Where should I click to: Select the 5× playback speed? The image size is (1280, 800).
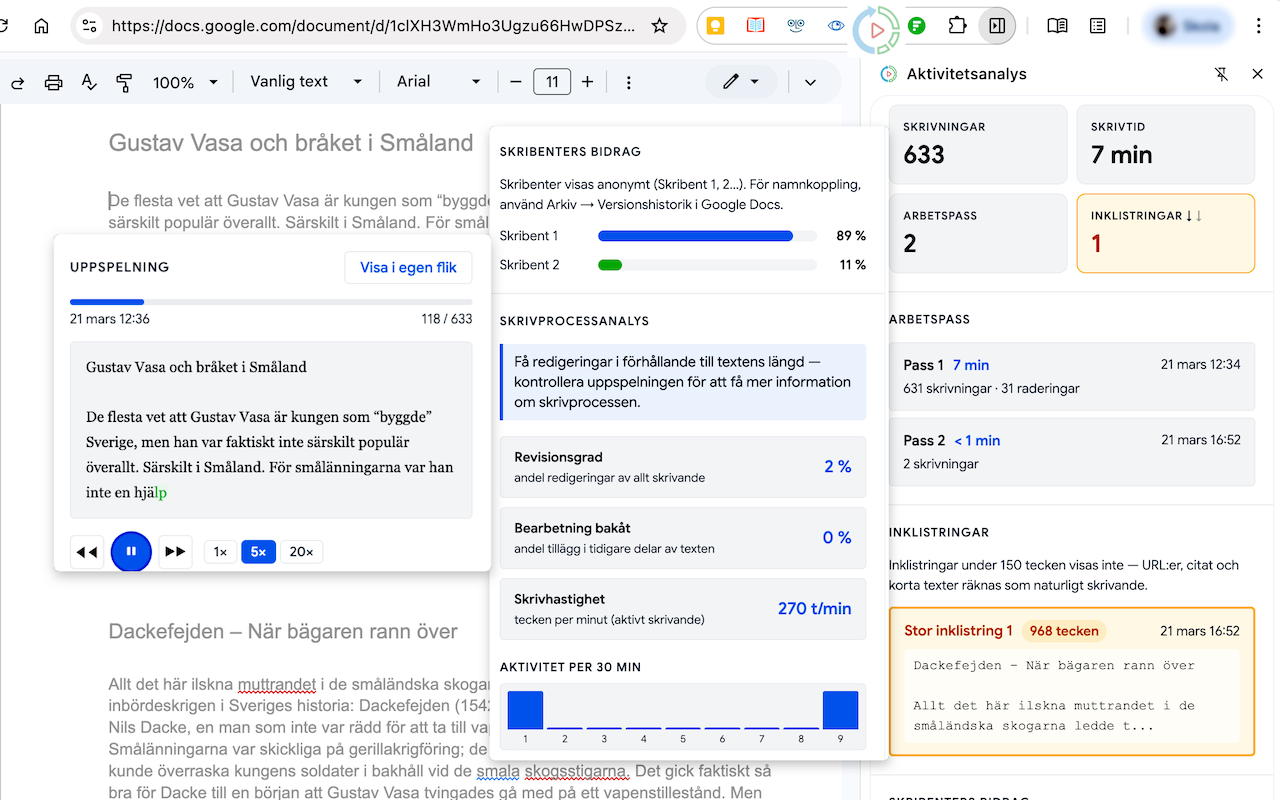[258, 552]
